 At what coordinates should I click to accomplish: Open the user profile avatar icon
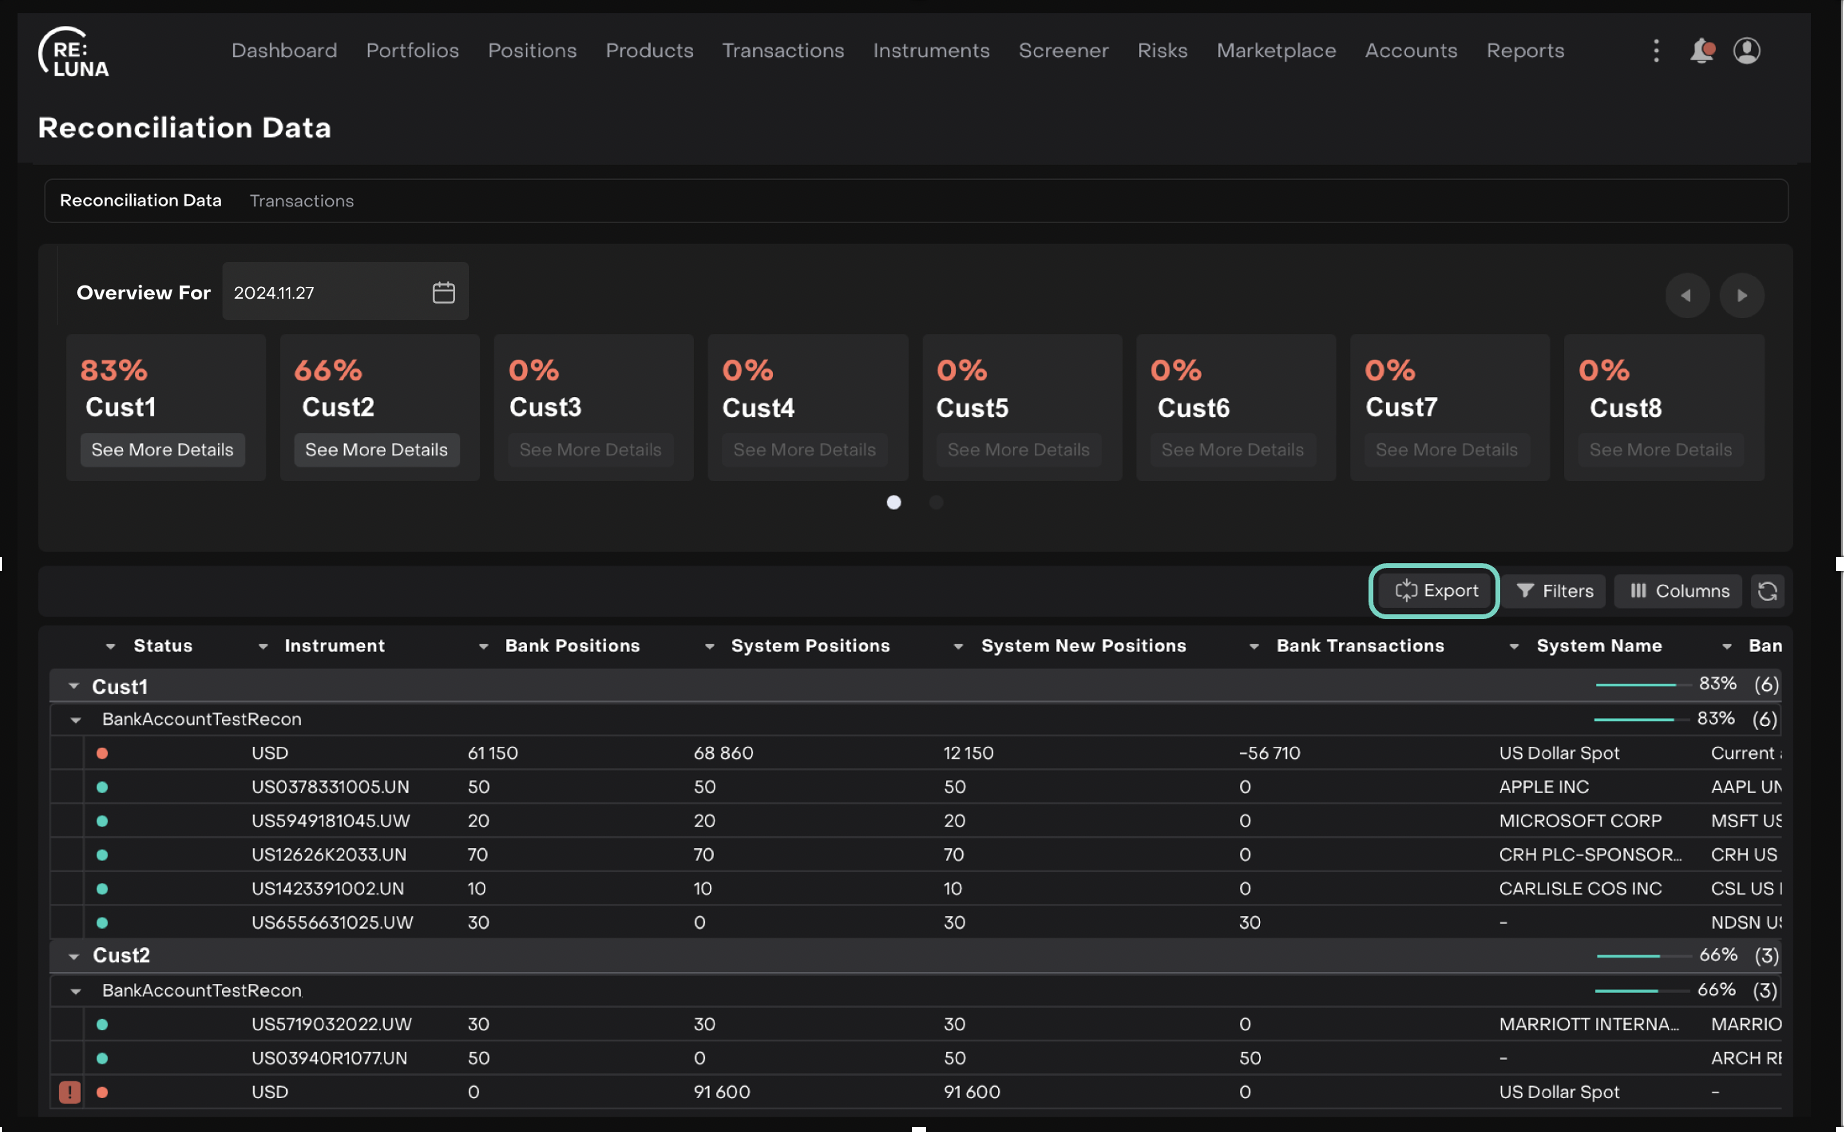click(1747, 50)
